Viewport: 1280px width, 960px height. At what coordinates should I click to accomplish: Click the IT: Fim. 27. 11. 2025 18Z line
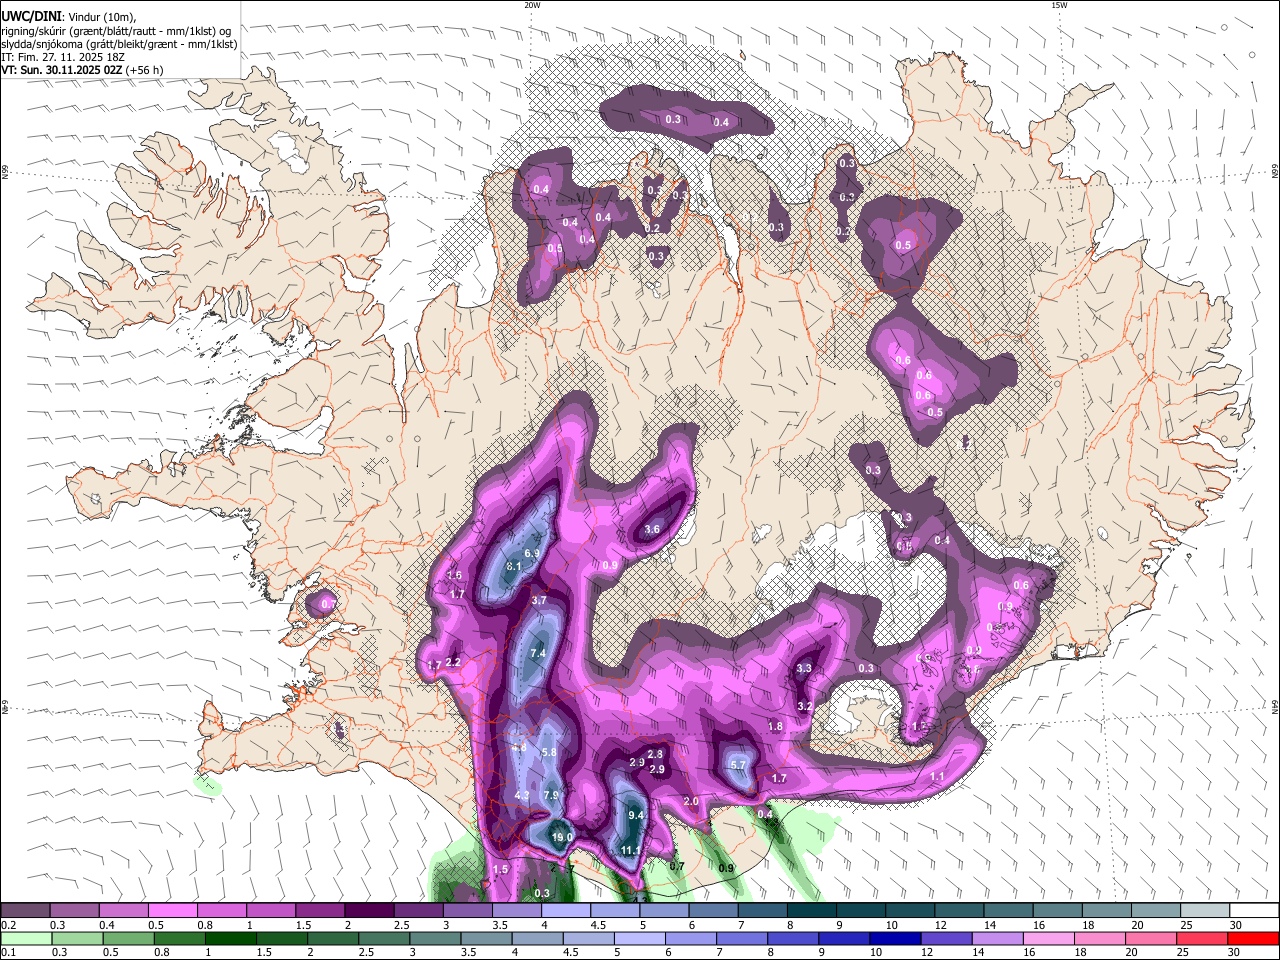point(63,57)
